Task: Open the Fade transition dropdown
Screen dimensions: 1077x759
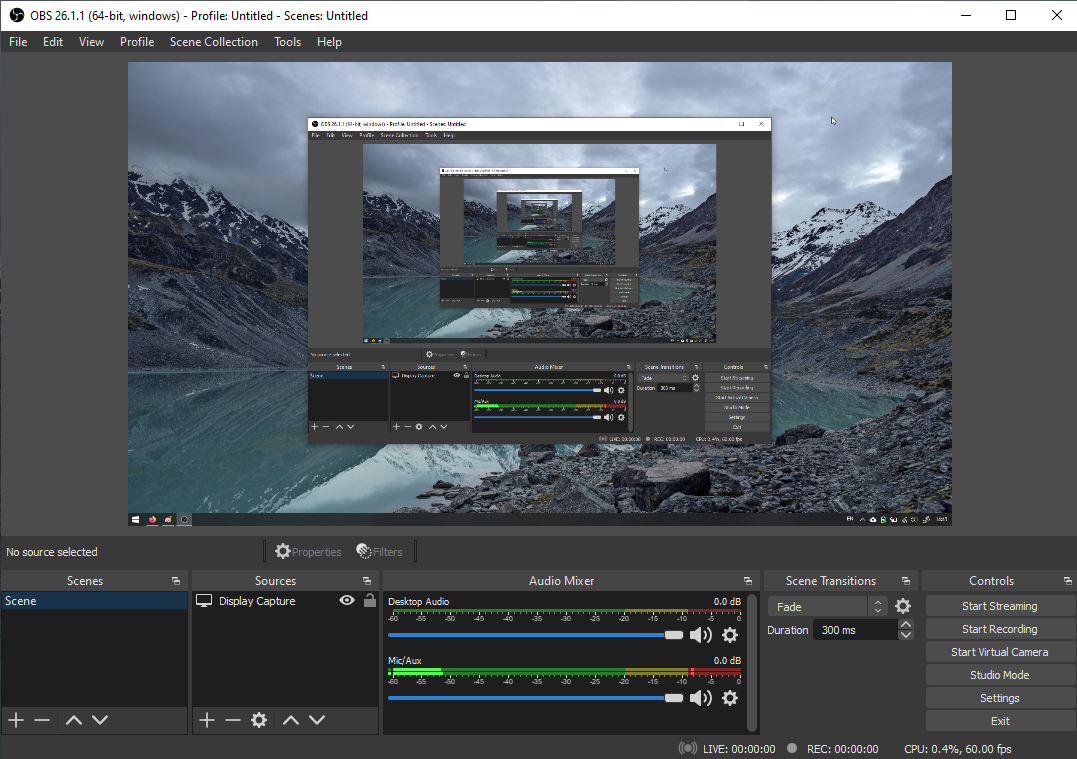Action: tap(827, 607)
